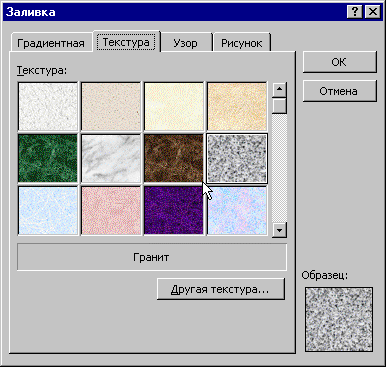Screen dimensions: 387x368
Task: Switch to the Градиентная tab
Action: 51,43
